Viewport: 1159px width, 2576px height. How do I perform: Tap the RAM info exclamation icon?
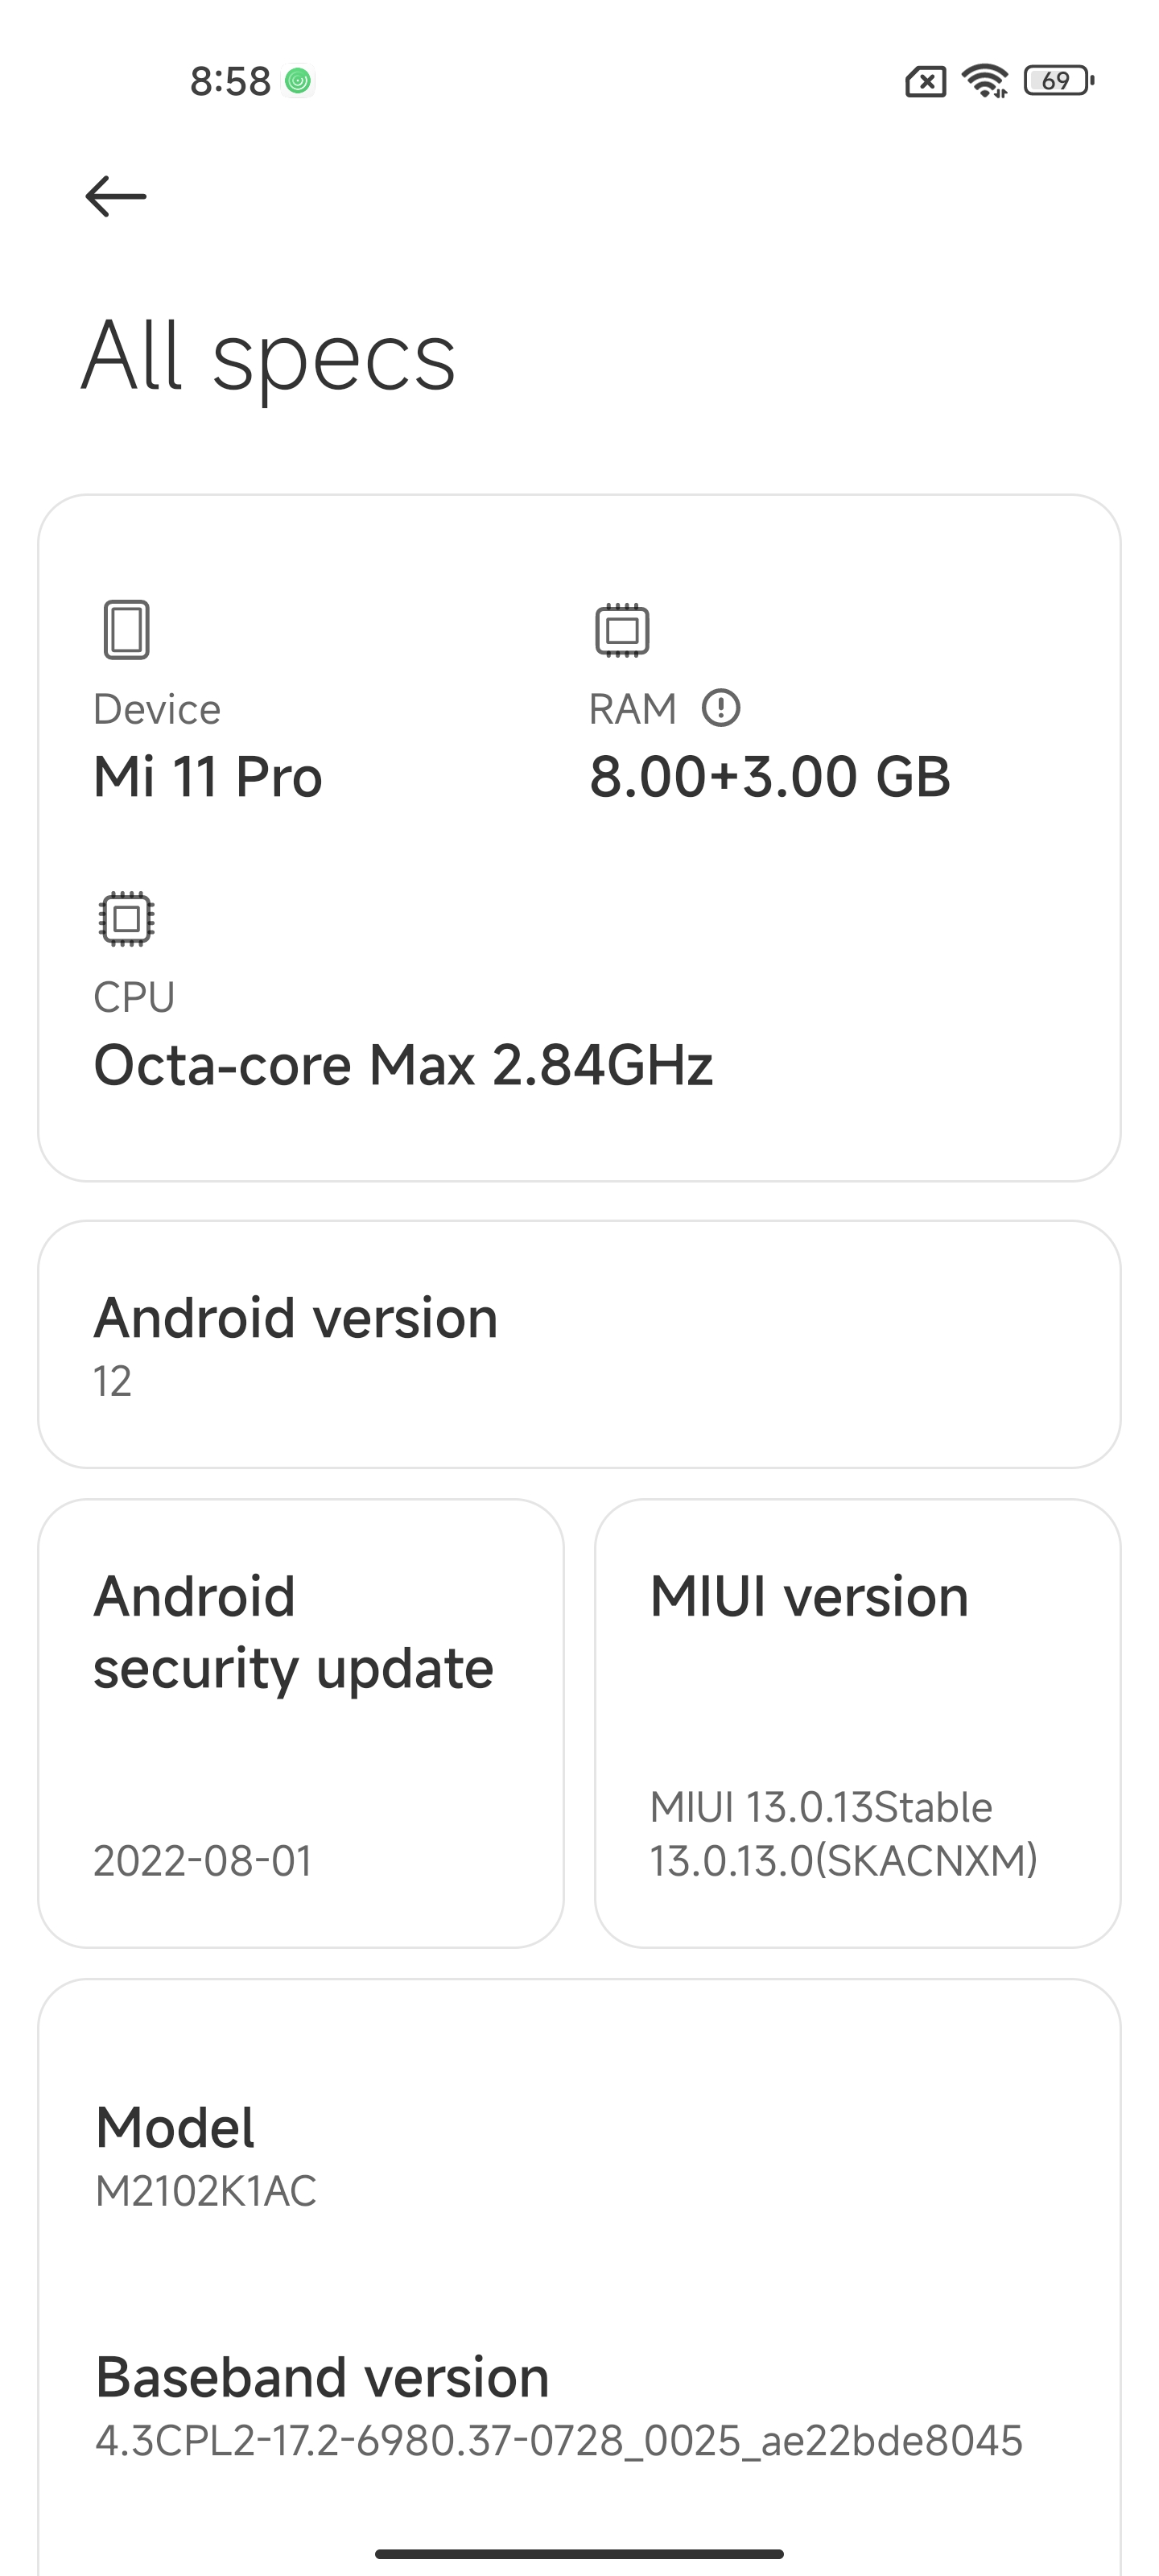(721, 708)
